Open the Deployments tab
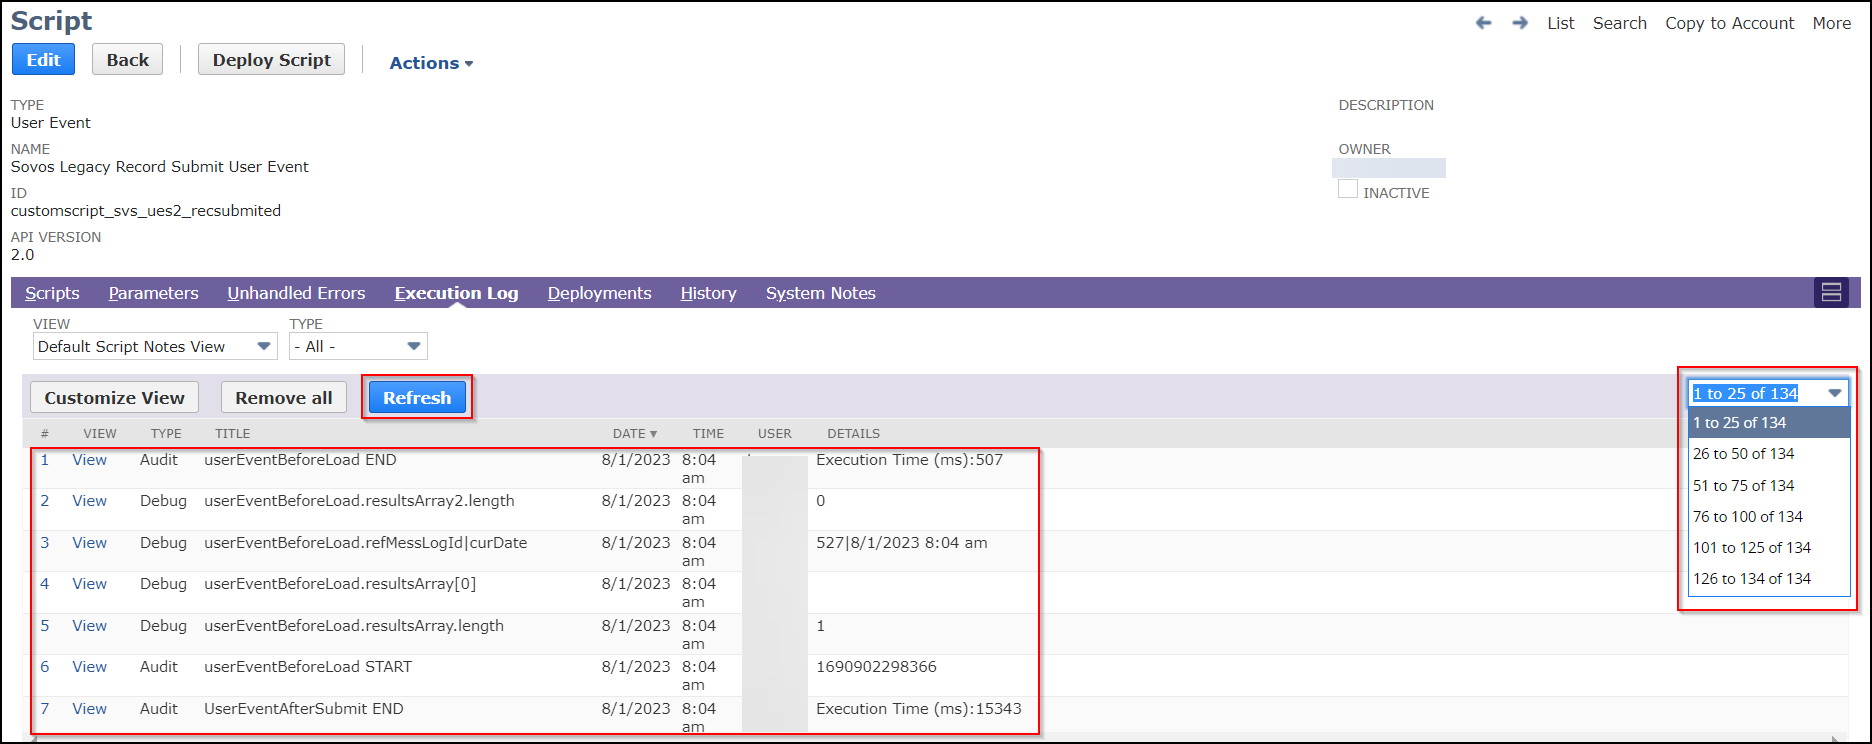This screenshot has height=744, width=1872. [599, 293]
